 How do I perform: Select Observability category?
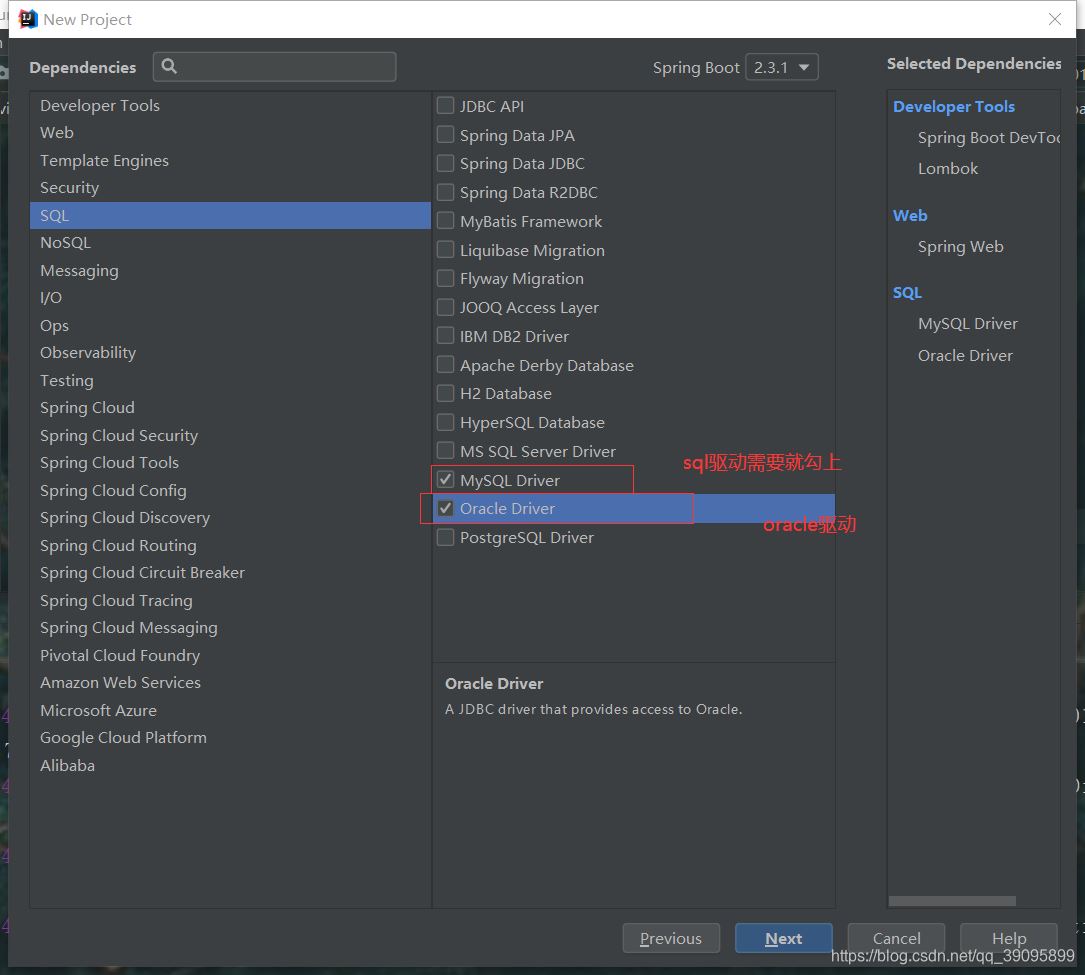point(230,352)
